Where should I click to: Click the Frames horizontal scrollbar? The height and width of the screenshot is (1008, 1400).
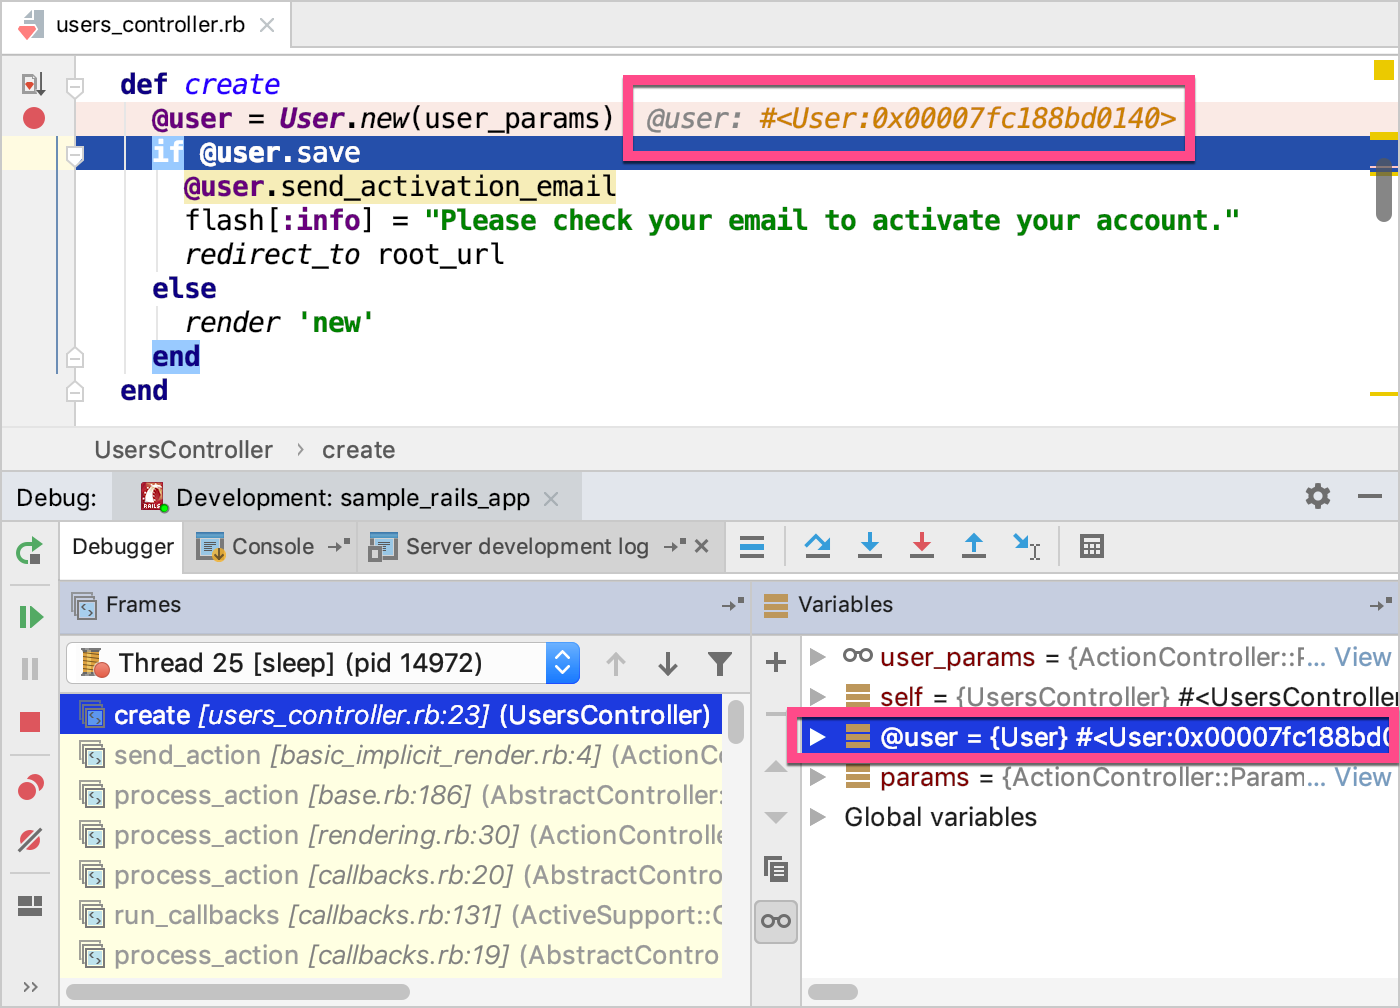[238, 992]
